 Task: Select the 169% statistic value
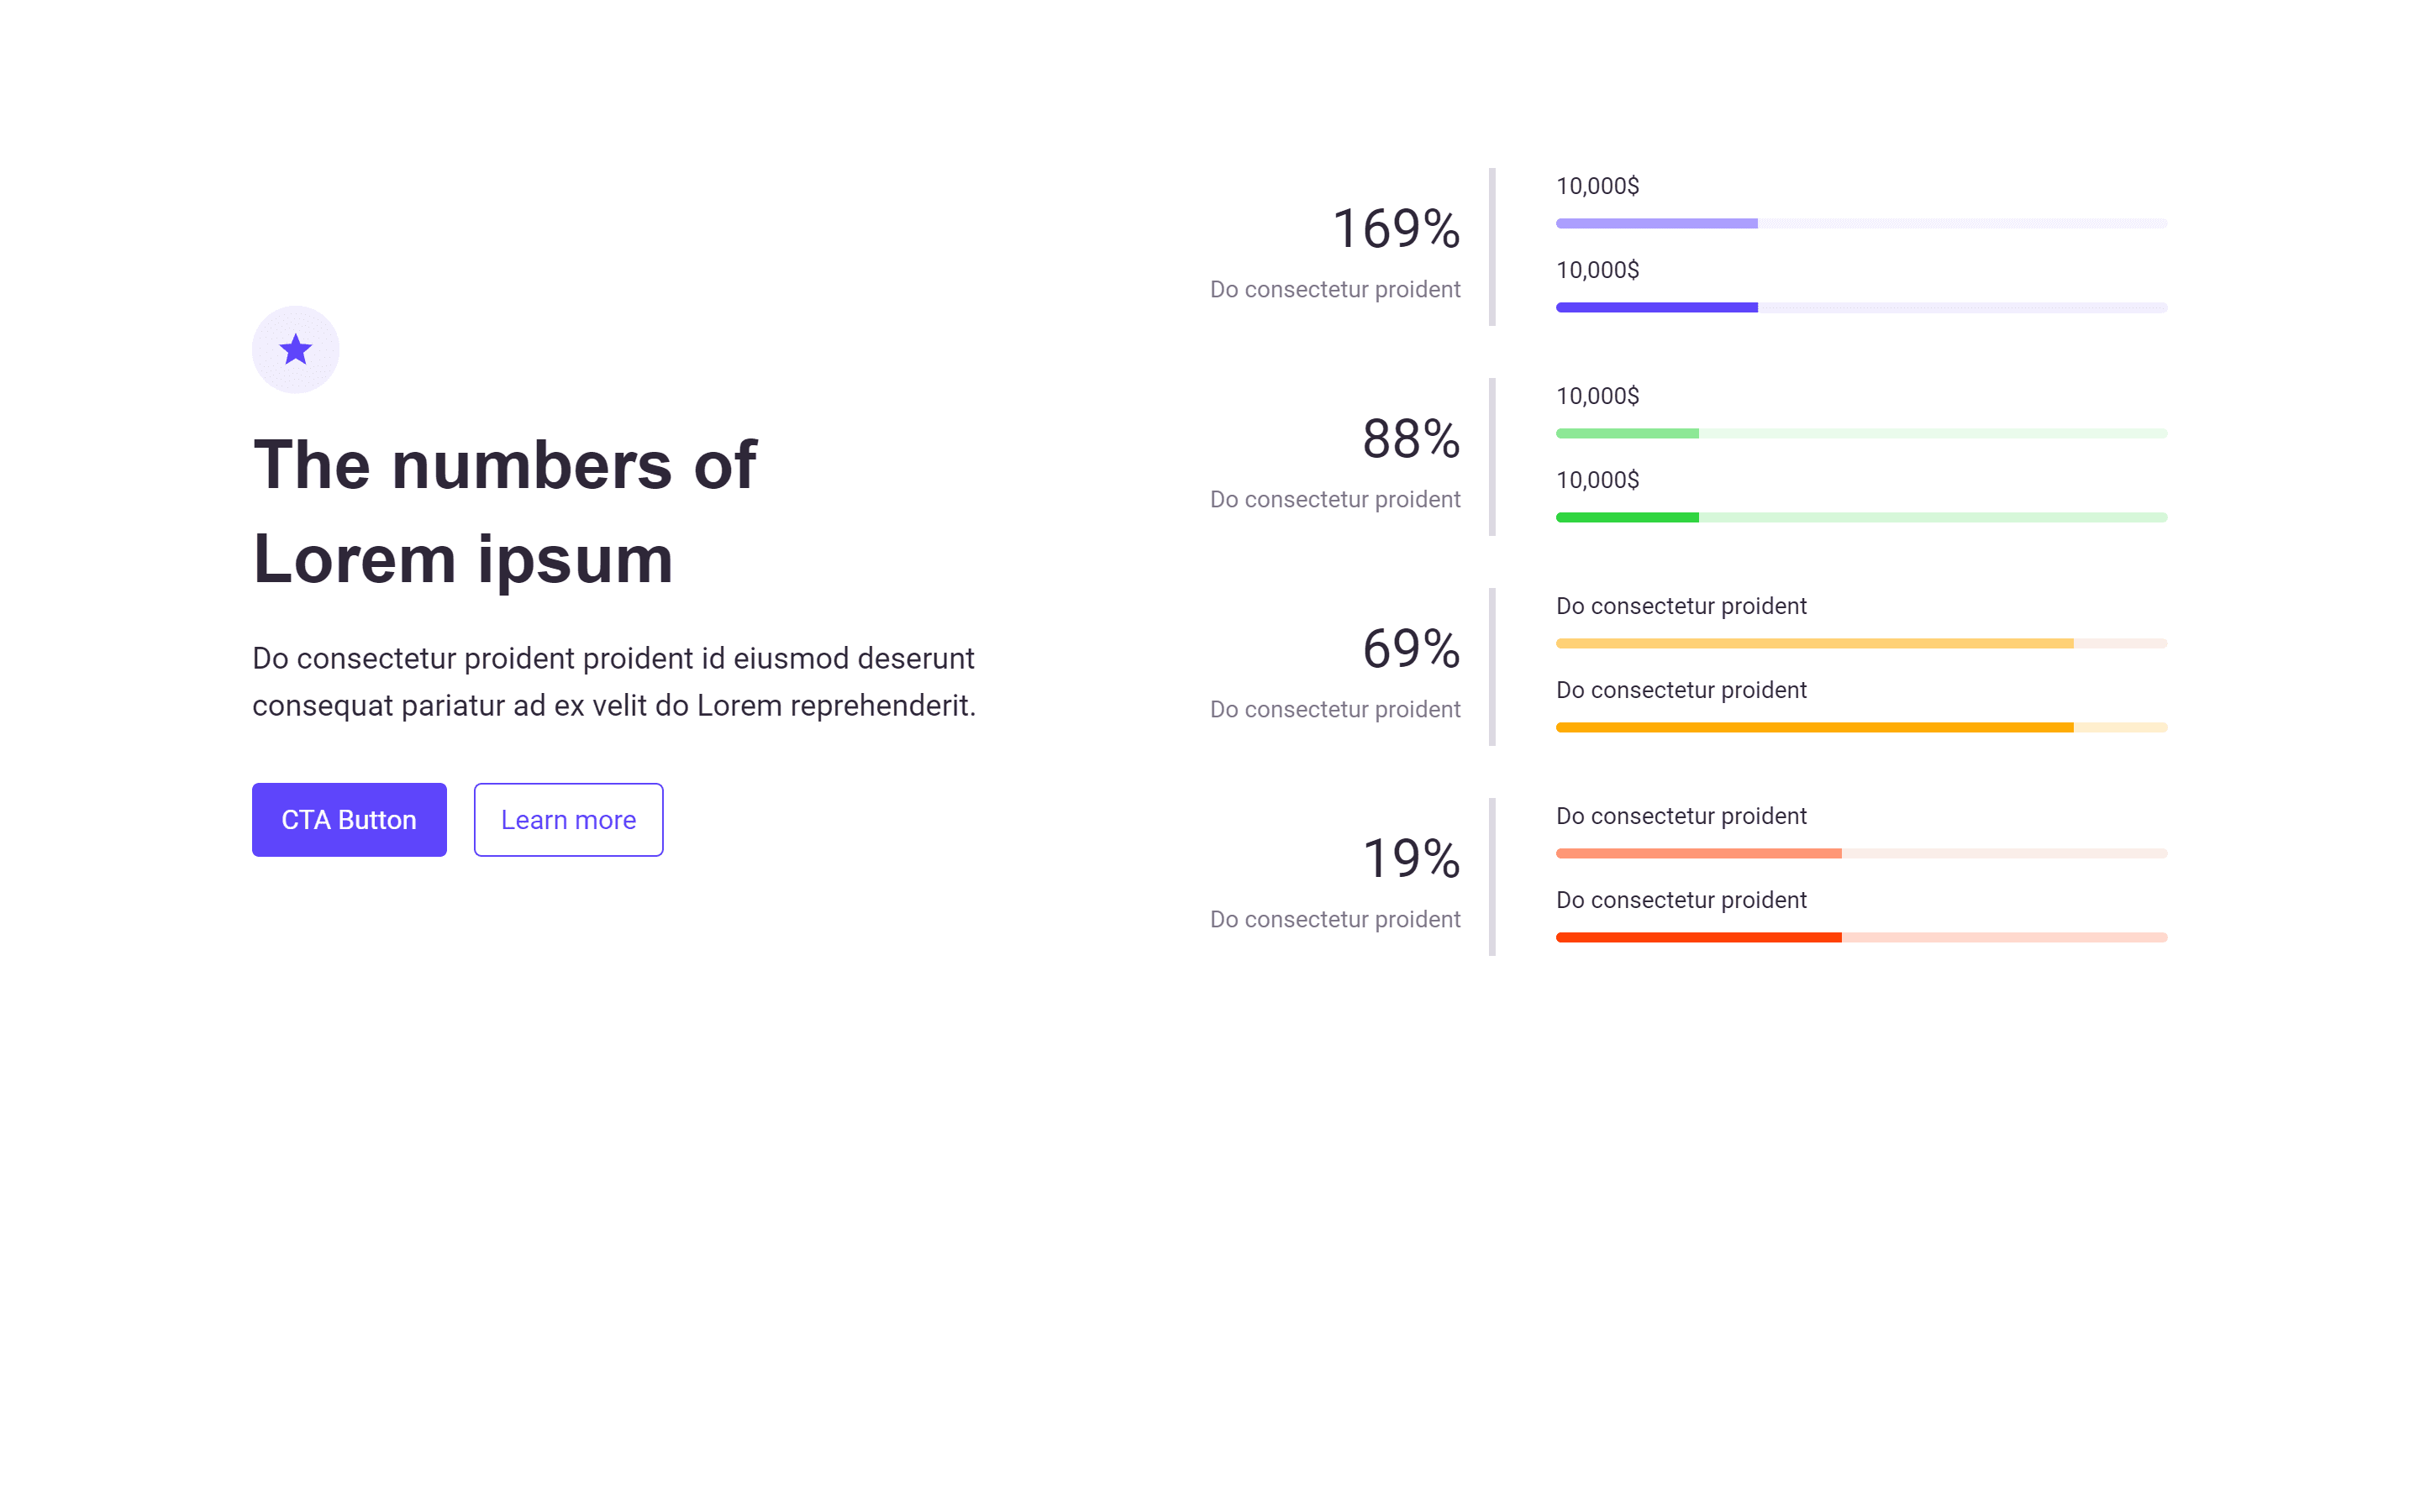pos(1396,229)
